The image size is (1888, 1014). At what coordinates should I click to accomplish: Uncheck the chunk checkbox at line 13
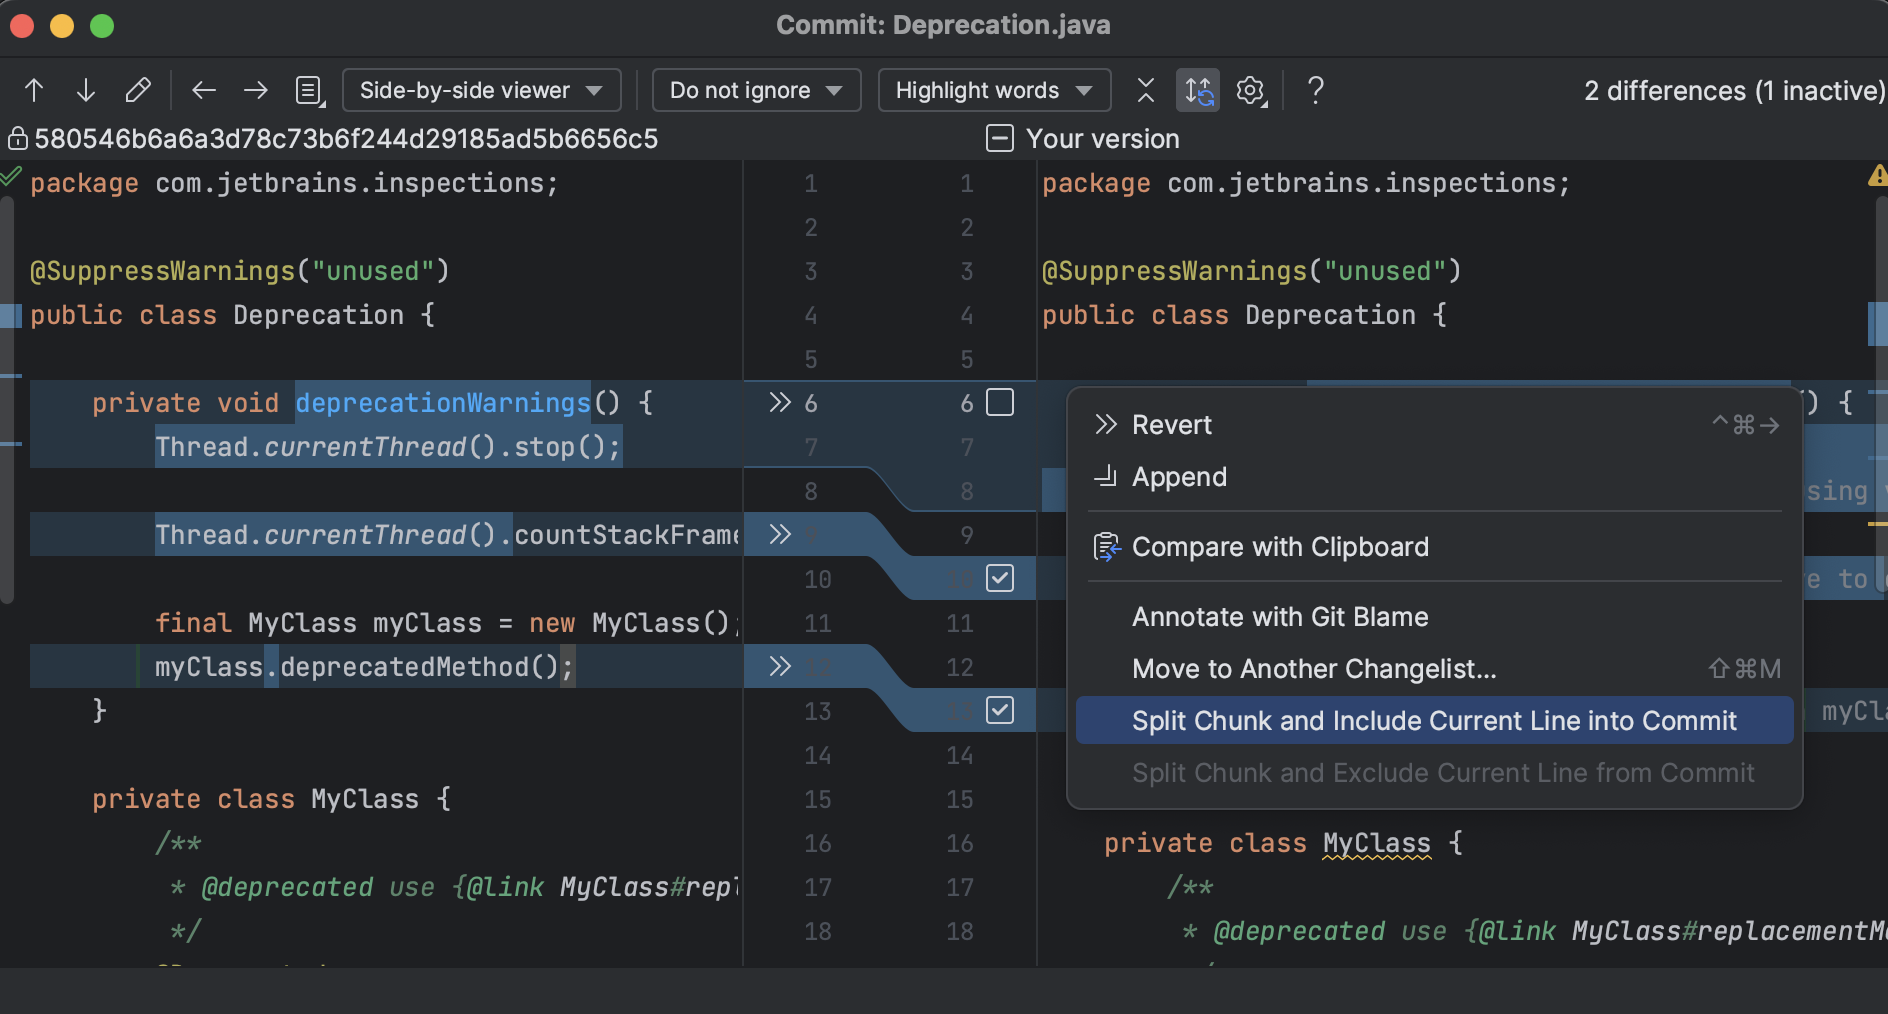pyautogui.click(x=1001, y=710)
